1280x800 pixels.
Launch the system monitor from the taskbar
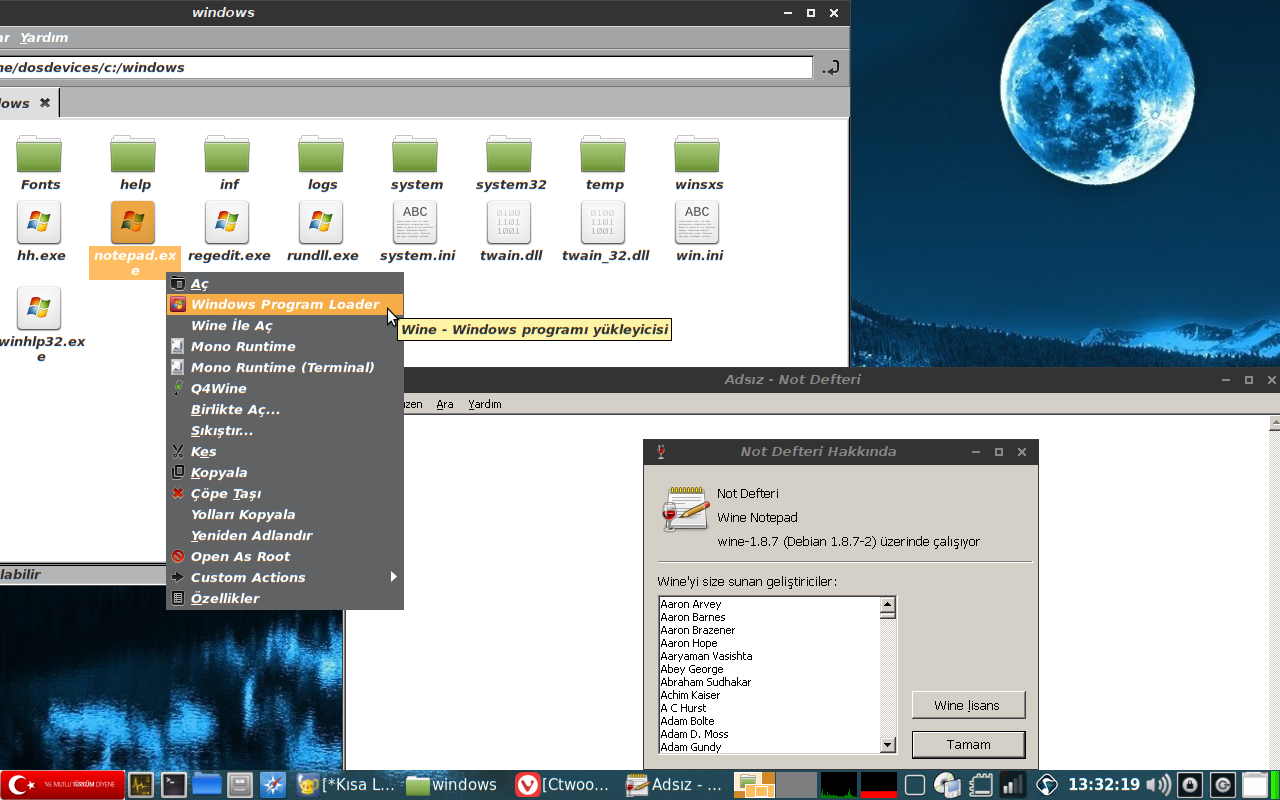click(x=141, y=785)
